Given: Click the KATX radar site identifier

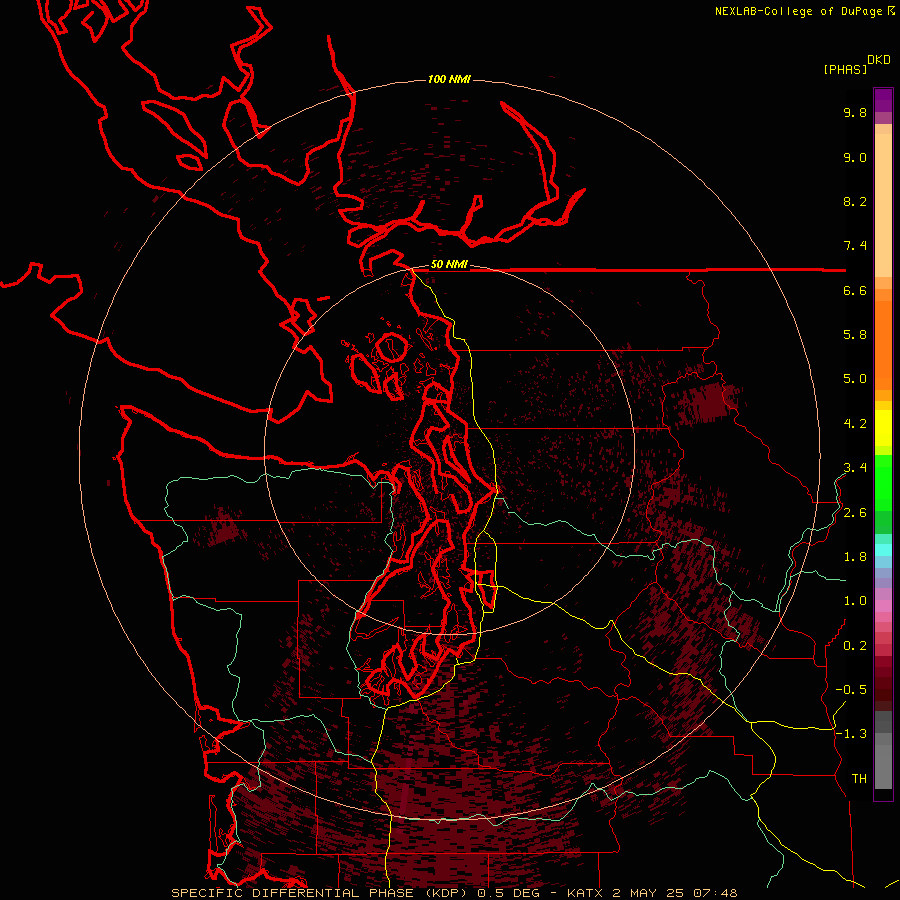Looking at the screenshot, I should tap(584, 893).
